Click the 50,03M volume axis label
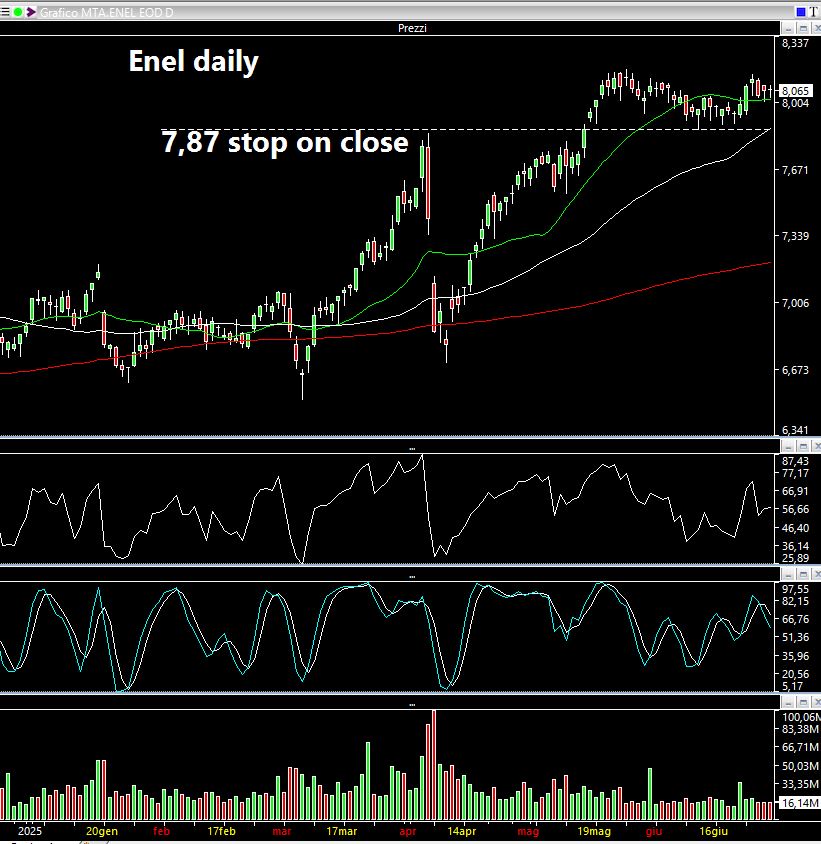 pyautogui.click(x=801, y=766)
